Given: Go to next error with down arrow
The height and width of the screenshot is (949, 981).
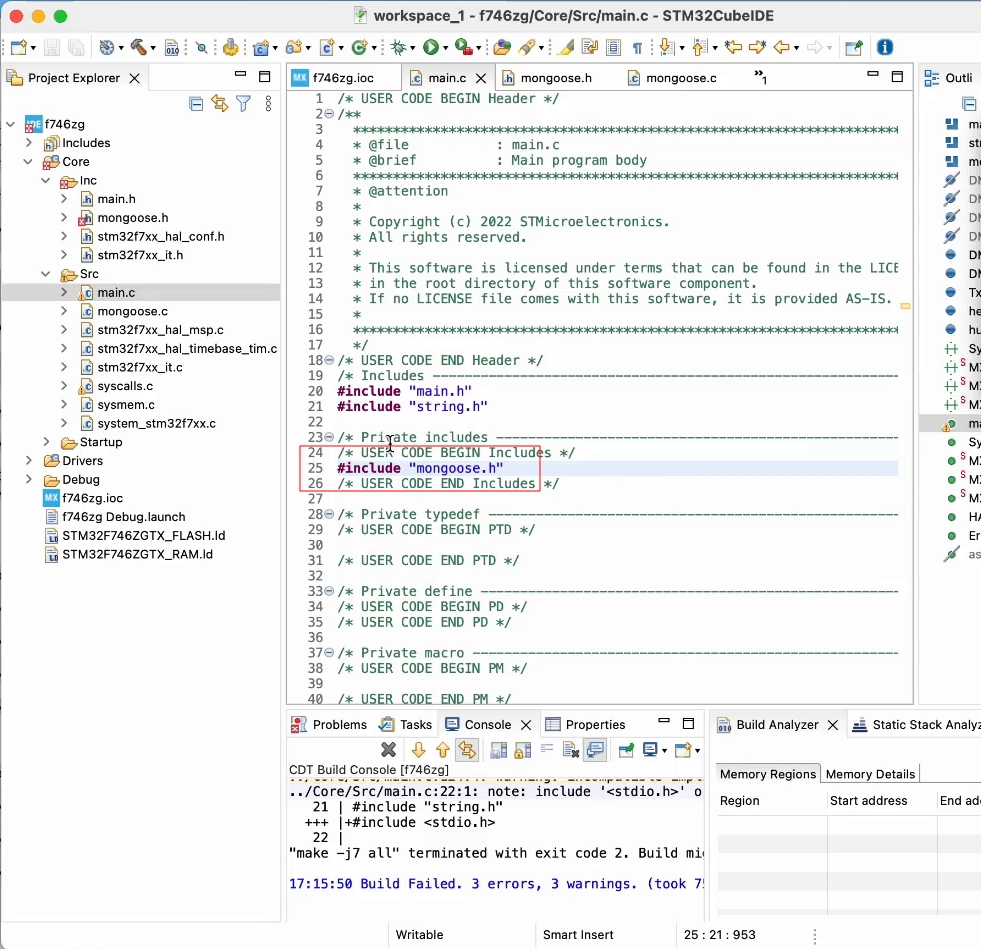Looking at the screenshot, I should click(418, 750).
